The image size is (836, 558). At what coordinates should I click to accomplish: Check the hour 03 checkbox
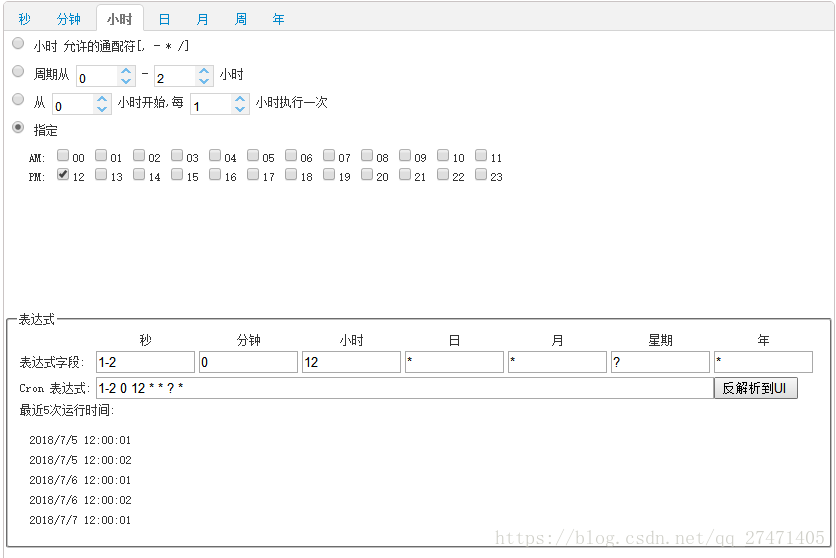177,155
